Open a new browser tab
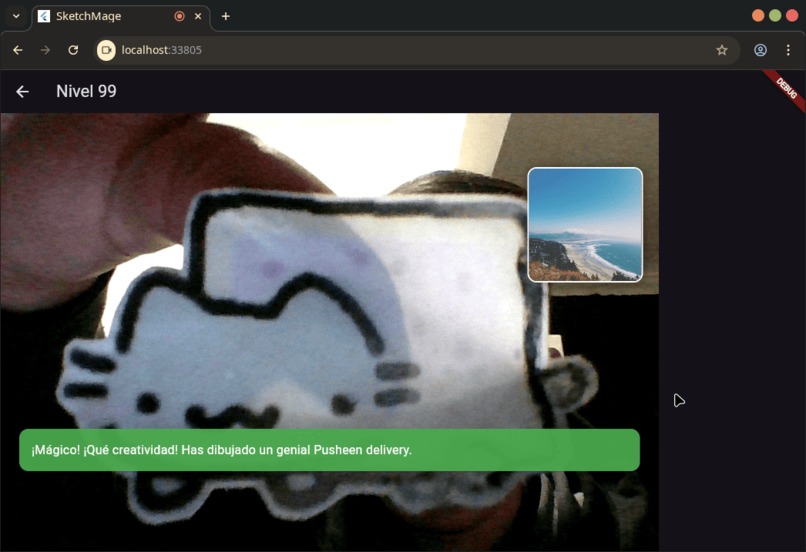Image resolution: width=806 pixels, height=552 pixels. [x=225, y=16]
